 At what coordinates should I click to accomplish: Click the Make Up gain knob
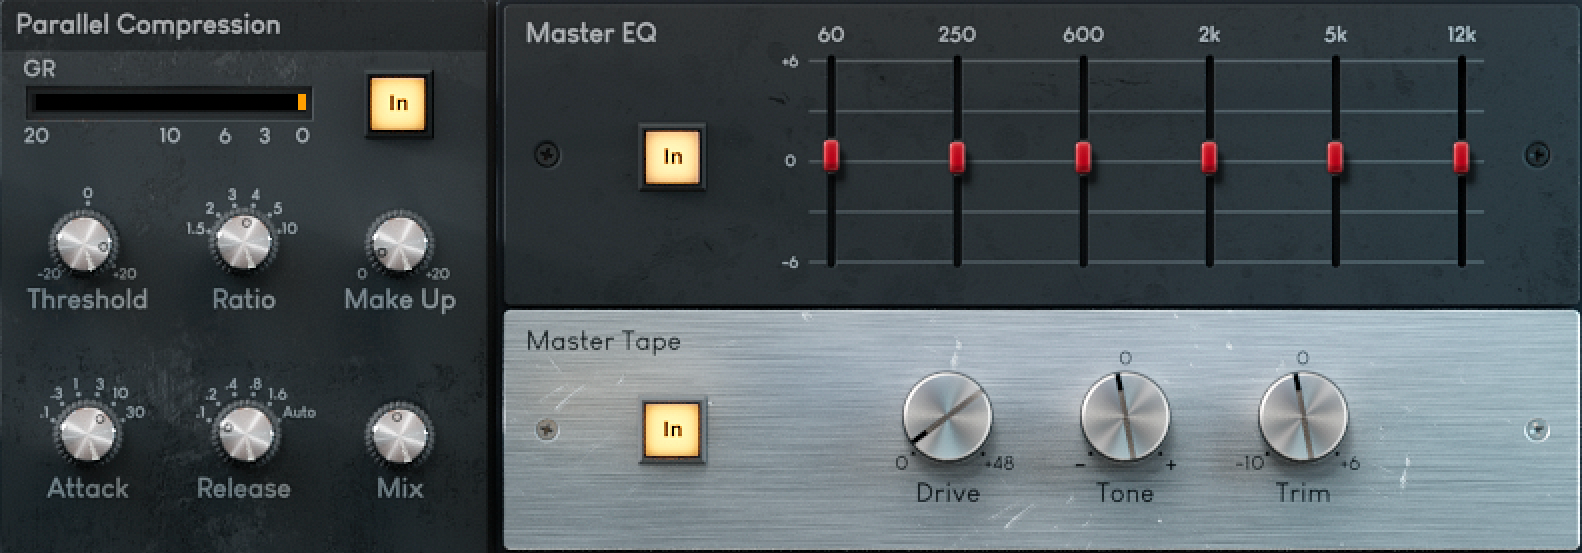click(x=399, y=242)
